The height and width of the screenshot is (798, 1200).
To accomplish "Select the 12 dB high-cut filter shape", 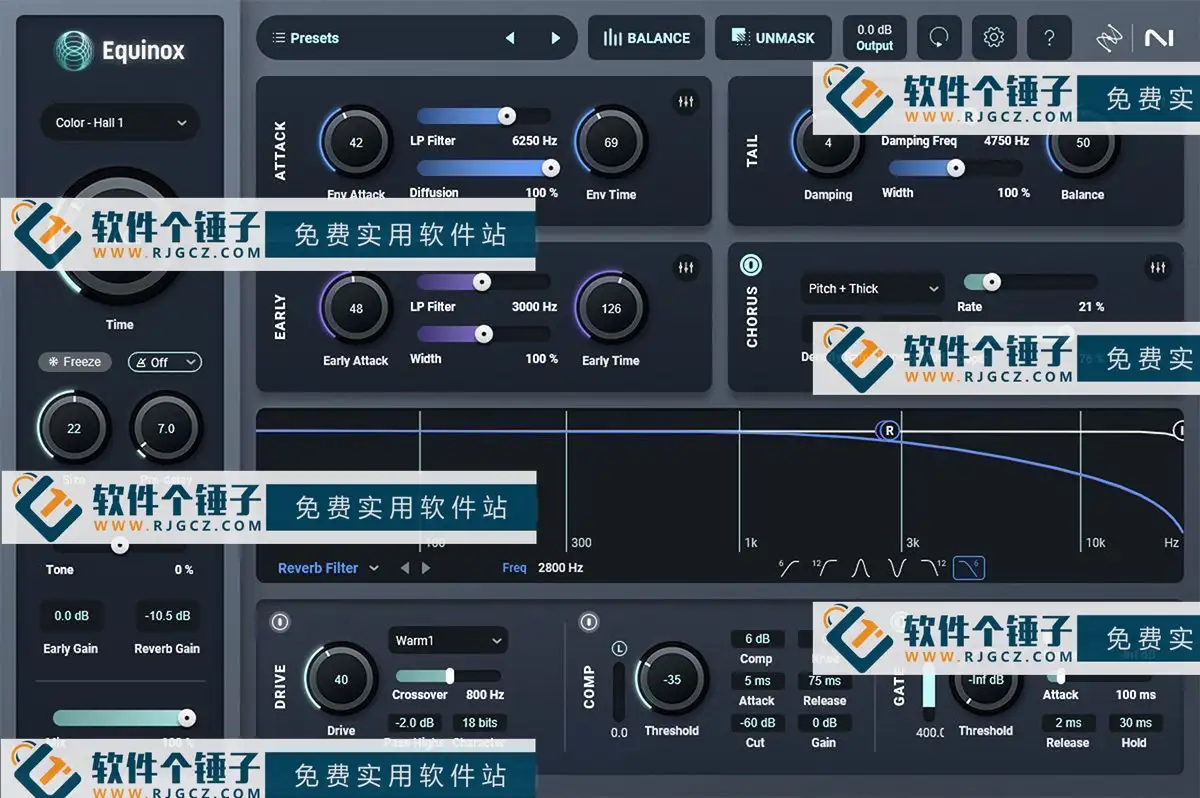I will (933, 568).
